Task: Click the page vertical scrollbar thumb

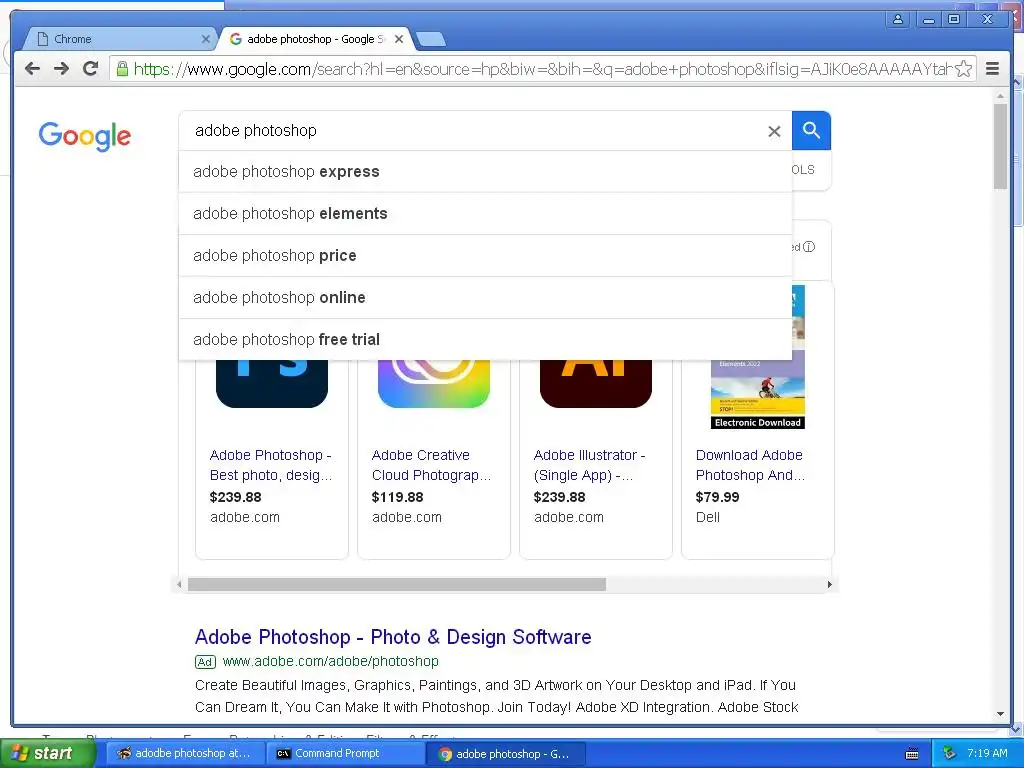Action: (x=1000, y=146)
